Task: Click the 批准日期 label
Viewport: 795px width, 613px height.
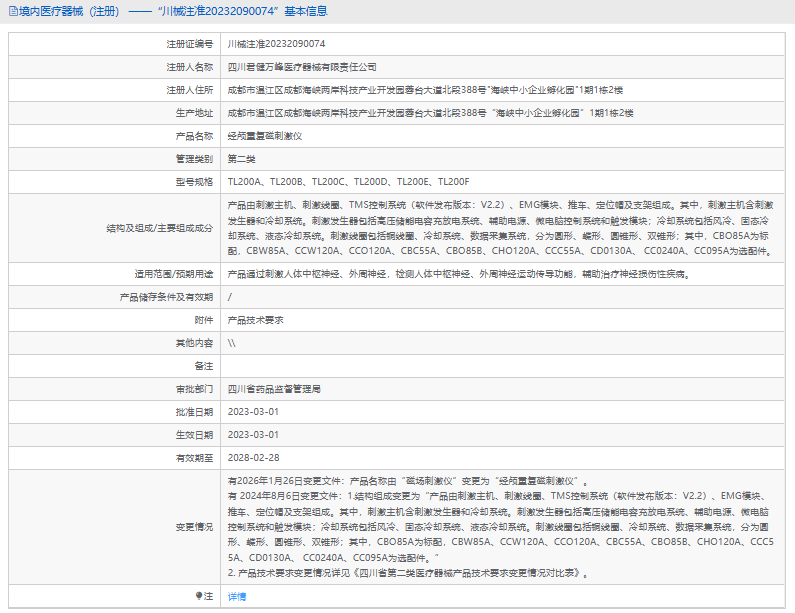Action: tap(194, 412)
